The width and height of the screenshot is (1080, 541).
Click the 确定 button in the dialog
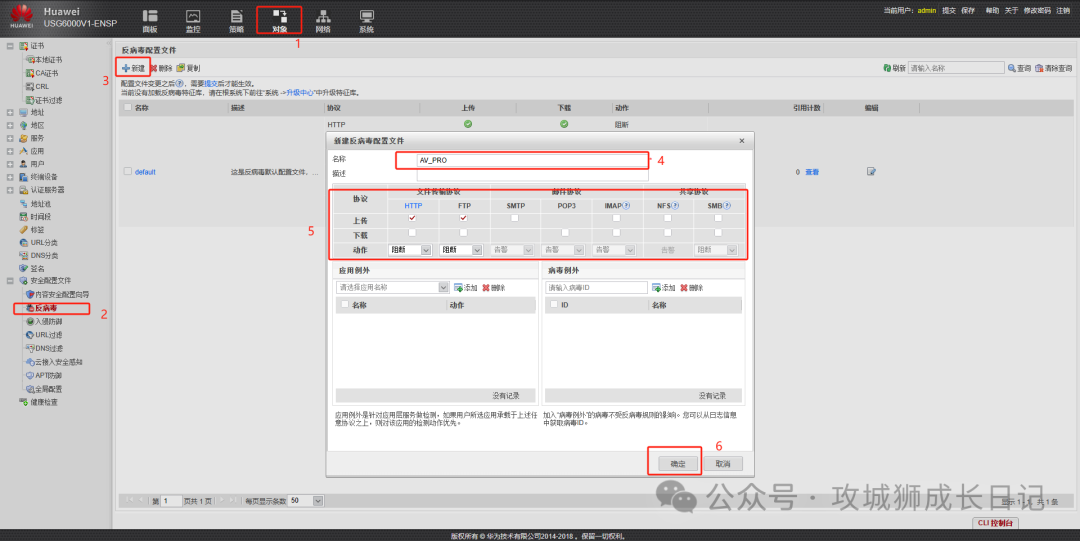677,464
